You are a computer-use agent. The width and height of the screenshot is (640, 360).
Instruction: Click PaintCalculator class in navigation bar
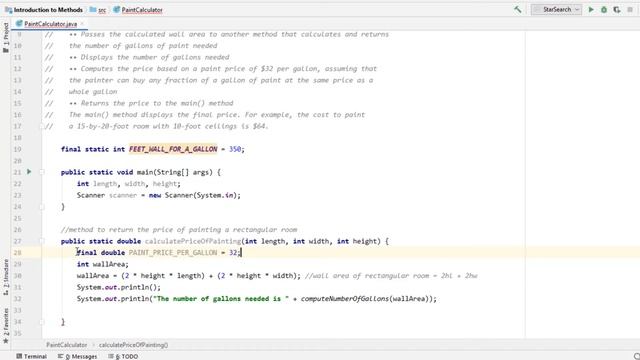pyautogui.click(x=142, y=10)
